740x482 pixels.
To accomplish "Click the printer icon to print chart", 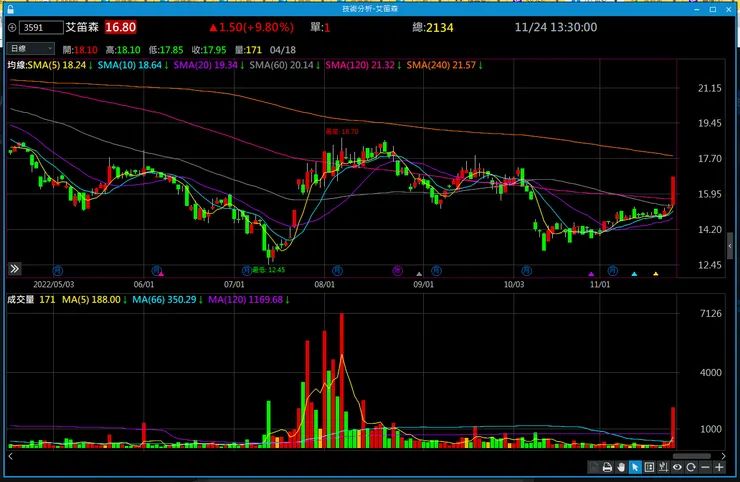I will [607, 467].
